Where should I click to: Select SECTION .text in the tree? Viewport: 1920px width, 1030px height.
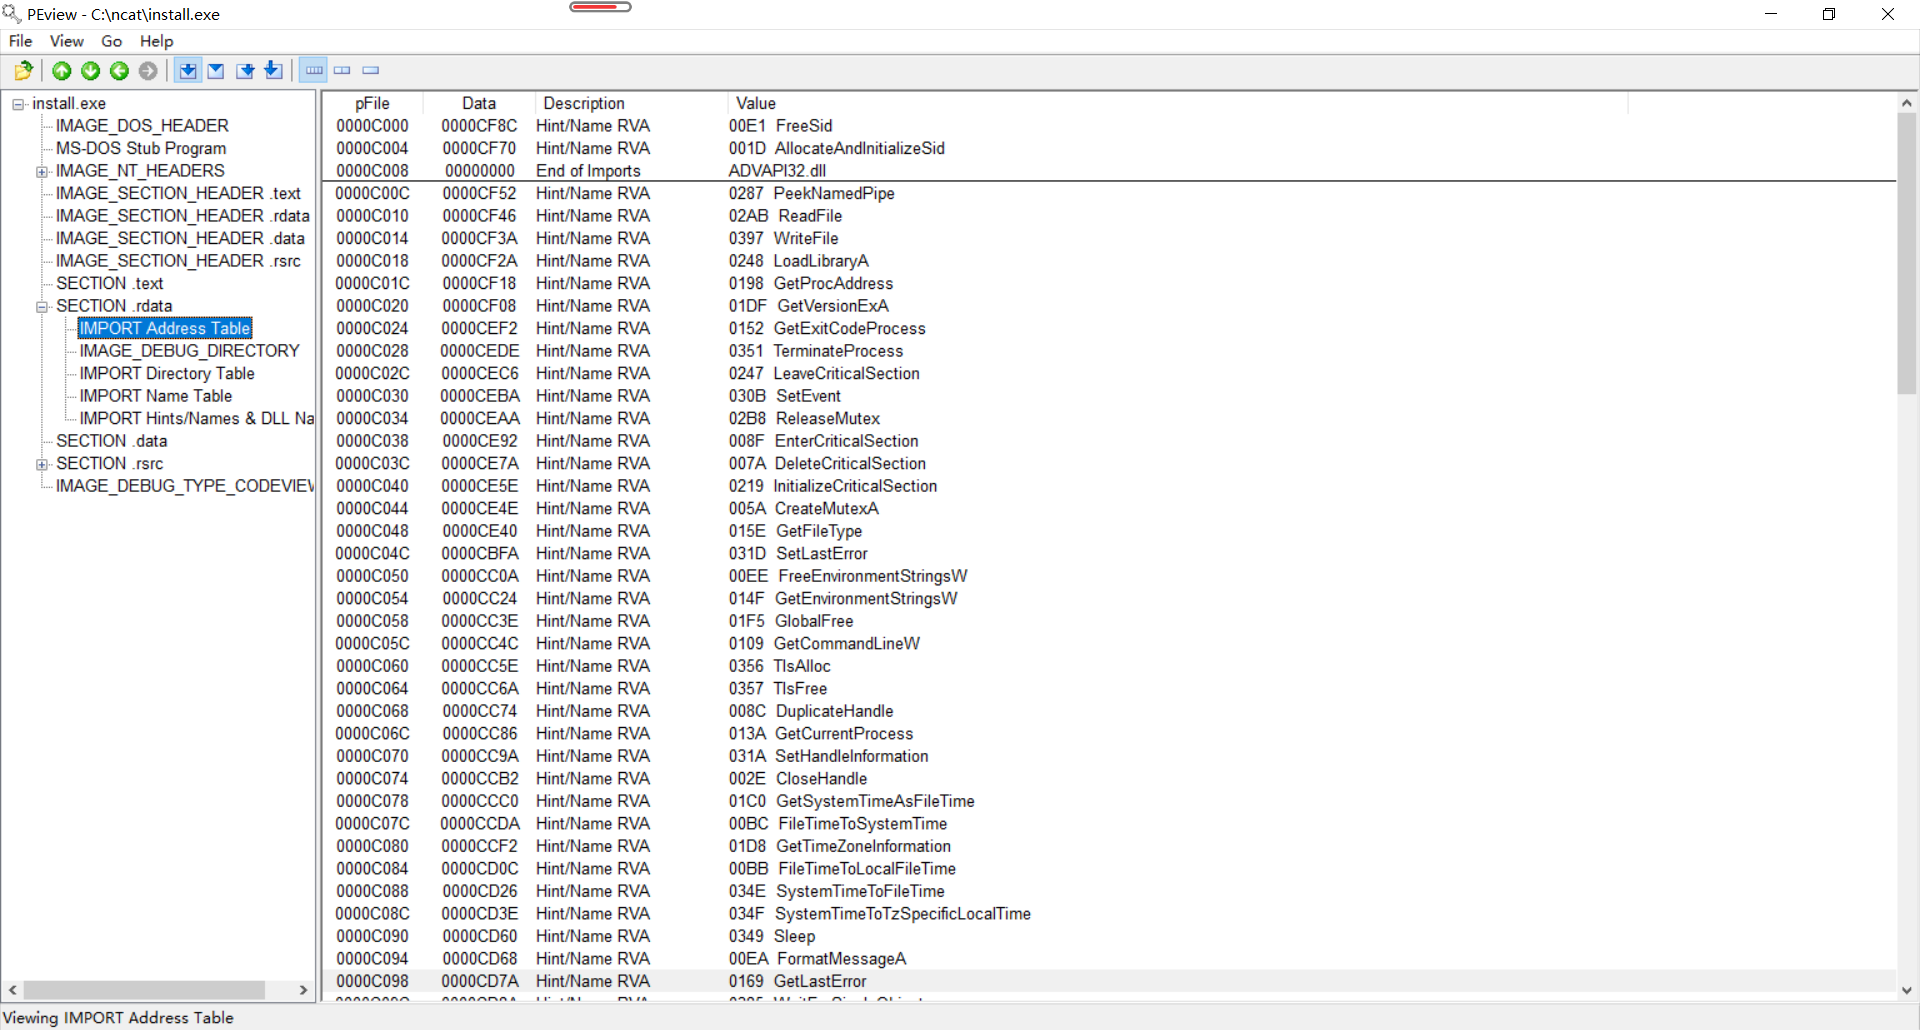click(110, 283)
